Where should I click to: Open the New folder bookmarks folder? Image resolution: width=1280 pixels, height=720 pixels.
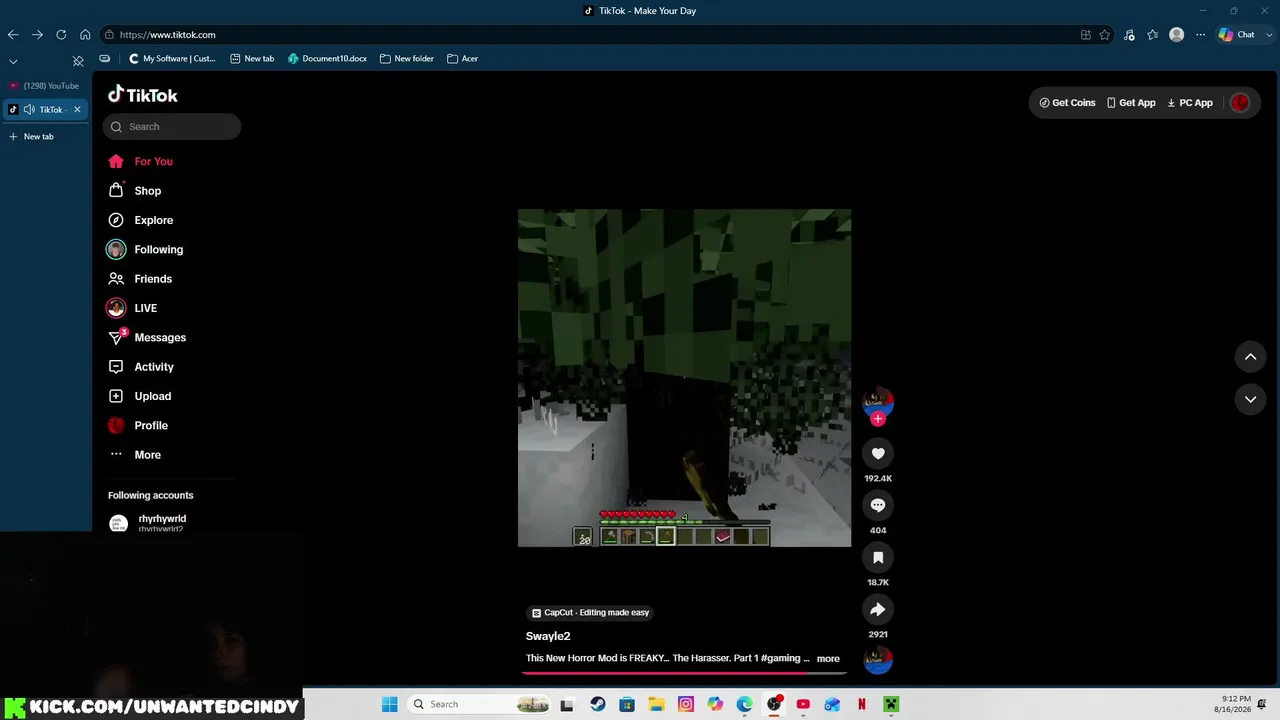407,59
